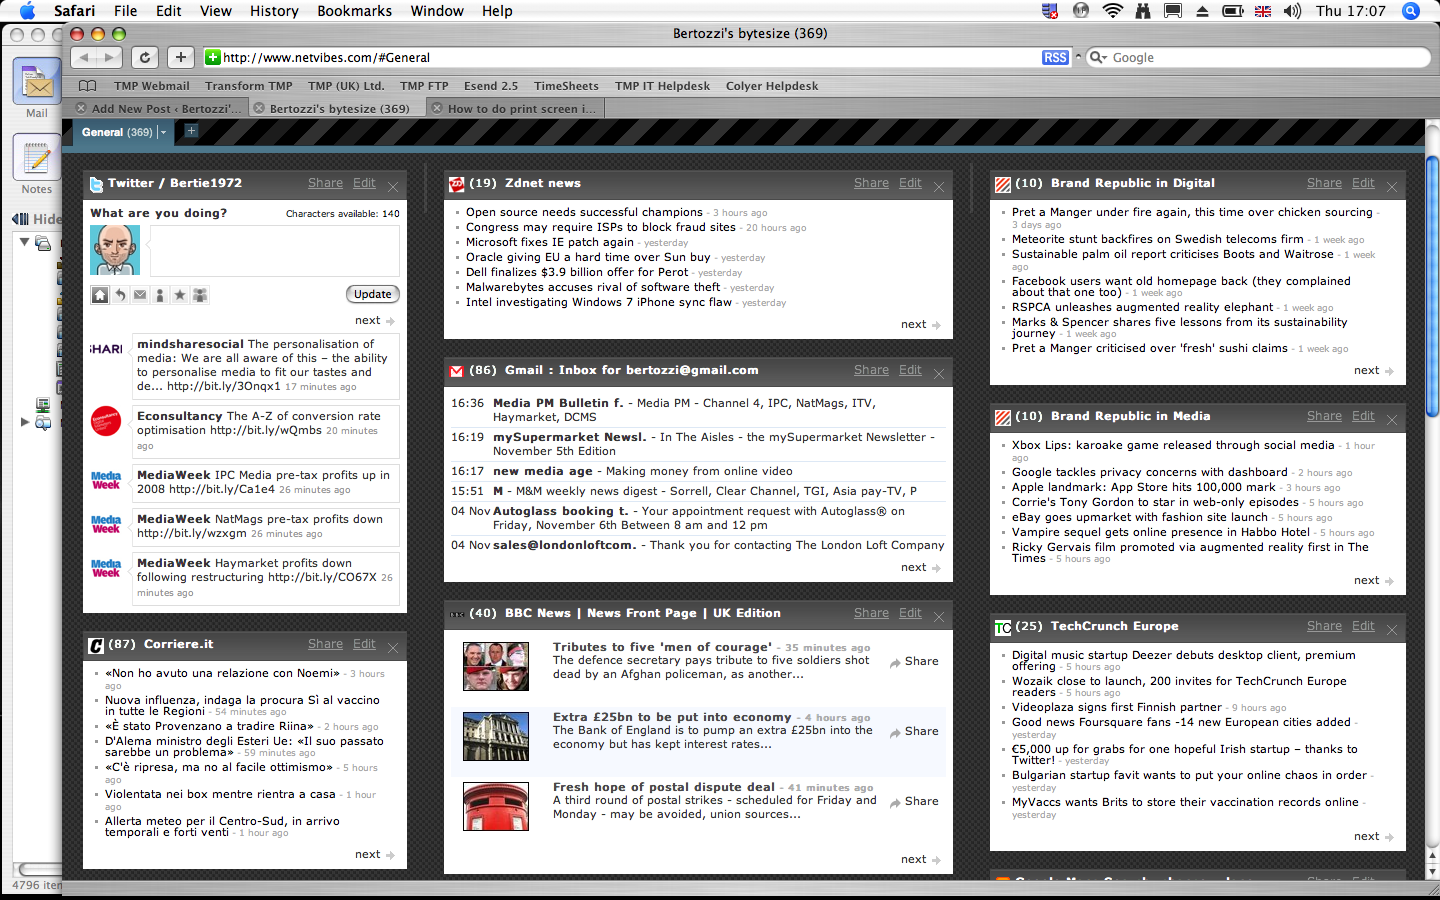Open Twitter replies with the arrow icon

(120, 295)
